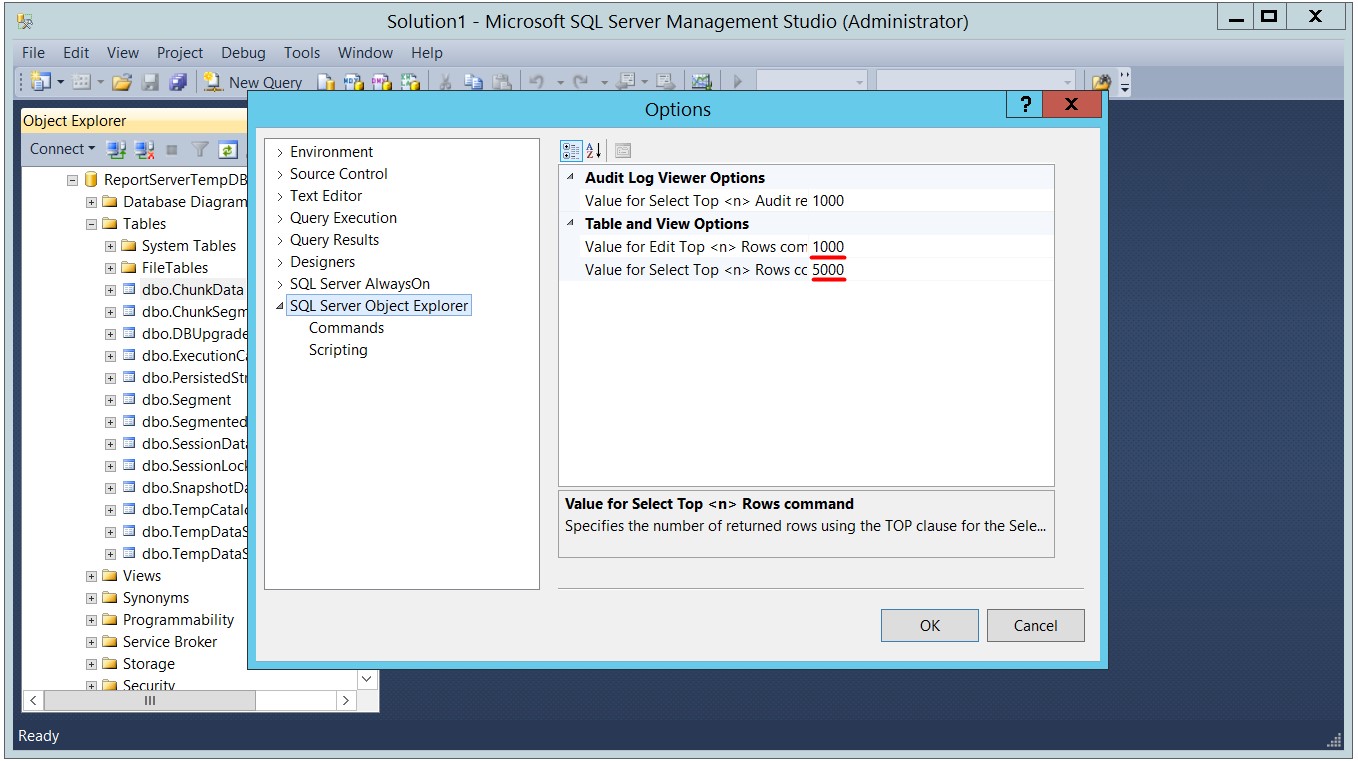The width and height of the screenshot is (1358, 761).
Task: Open the New Project icon dropdown arrow
Action: [x=61, y=82]
